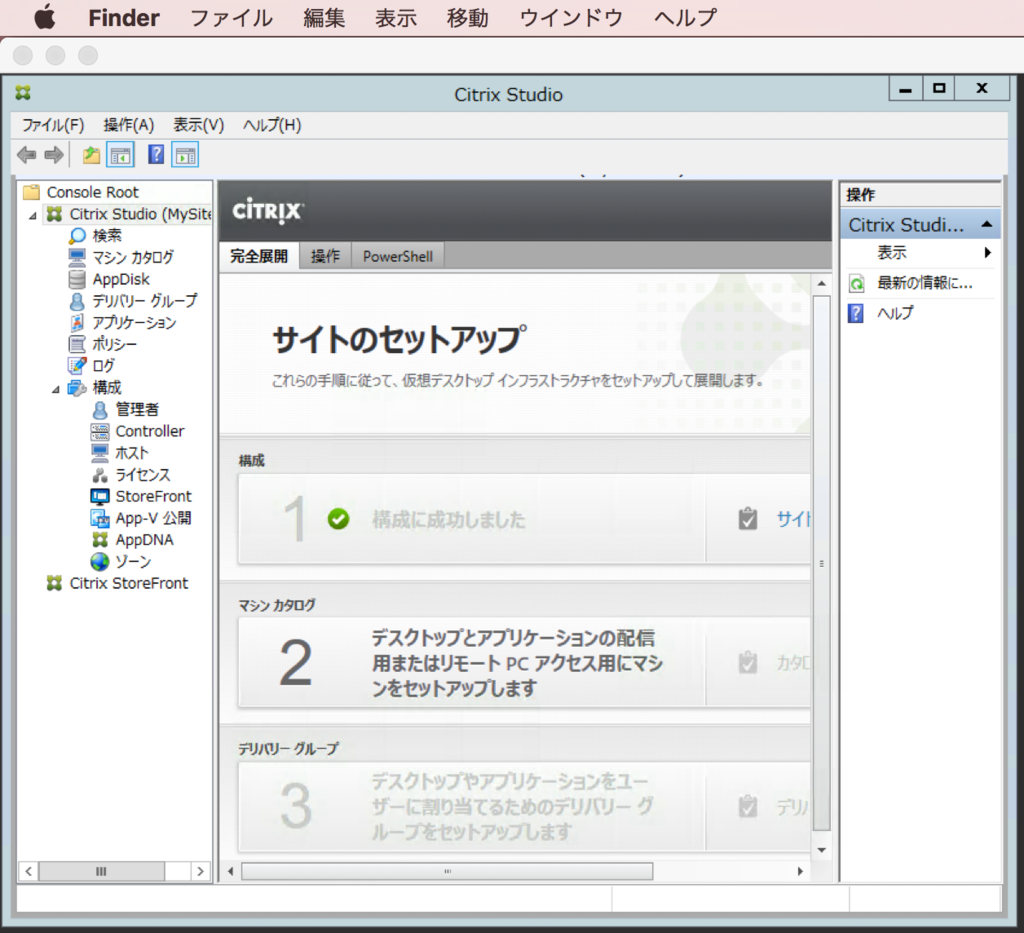Select the AppDisk tree node
1024x933 pixels.
(x=121, y=279)
